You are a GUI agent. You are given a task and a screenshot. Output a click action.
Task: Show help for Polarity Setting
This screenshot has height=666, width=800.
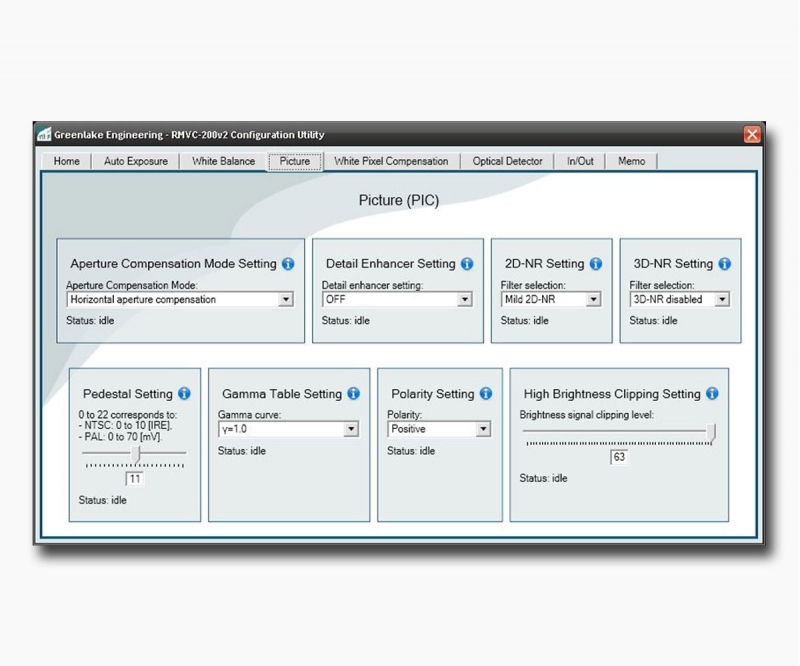click(486, 394)
